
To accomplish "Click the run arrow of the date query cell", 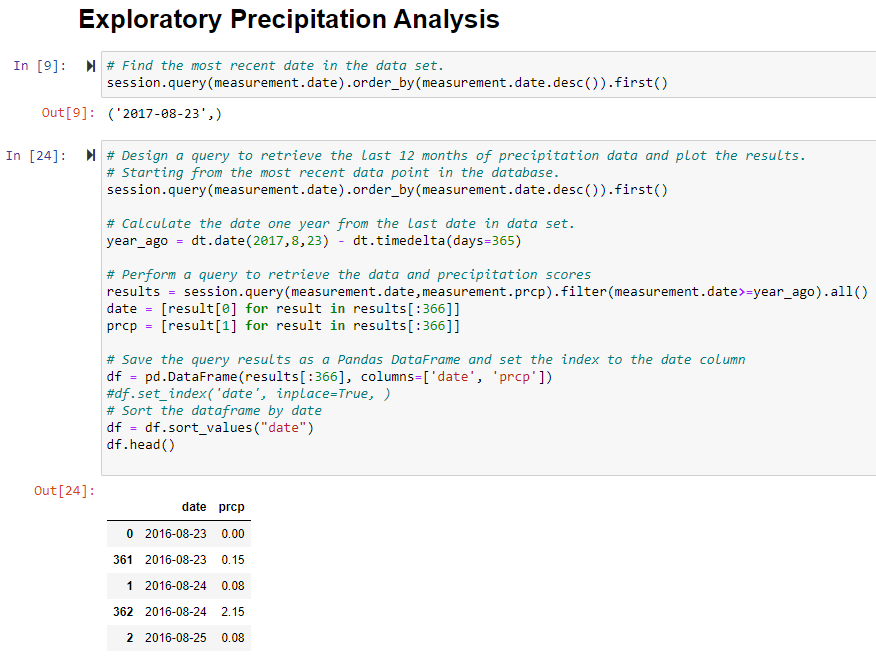I will point(89,65).
